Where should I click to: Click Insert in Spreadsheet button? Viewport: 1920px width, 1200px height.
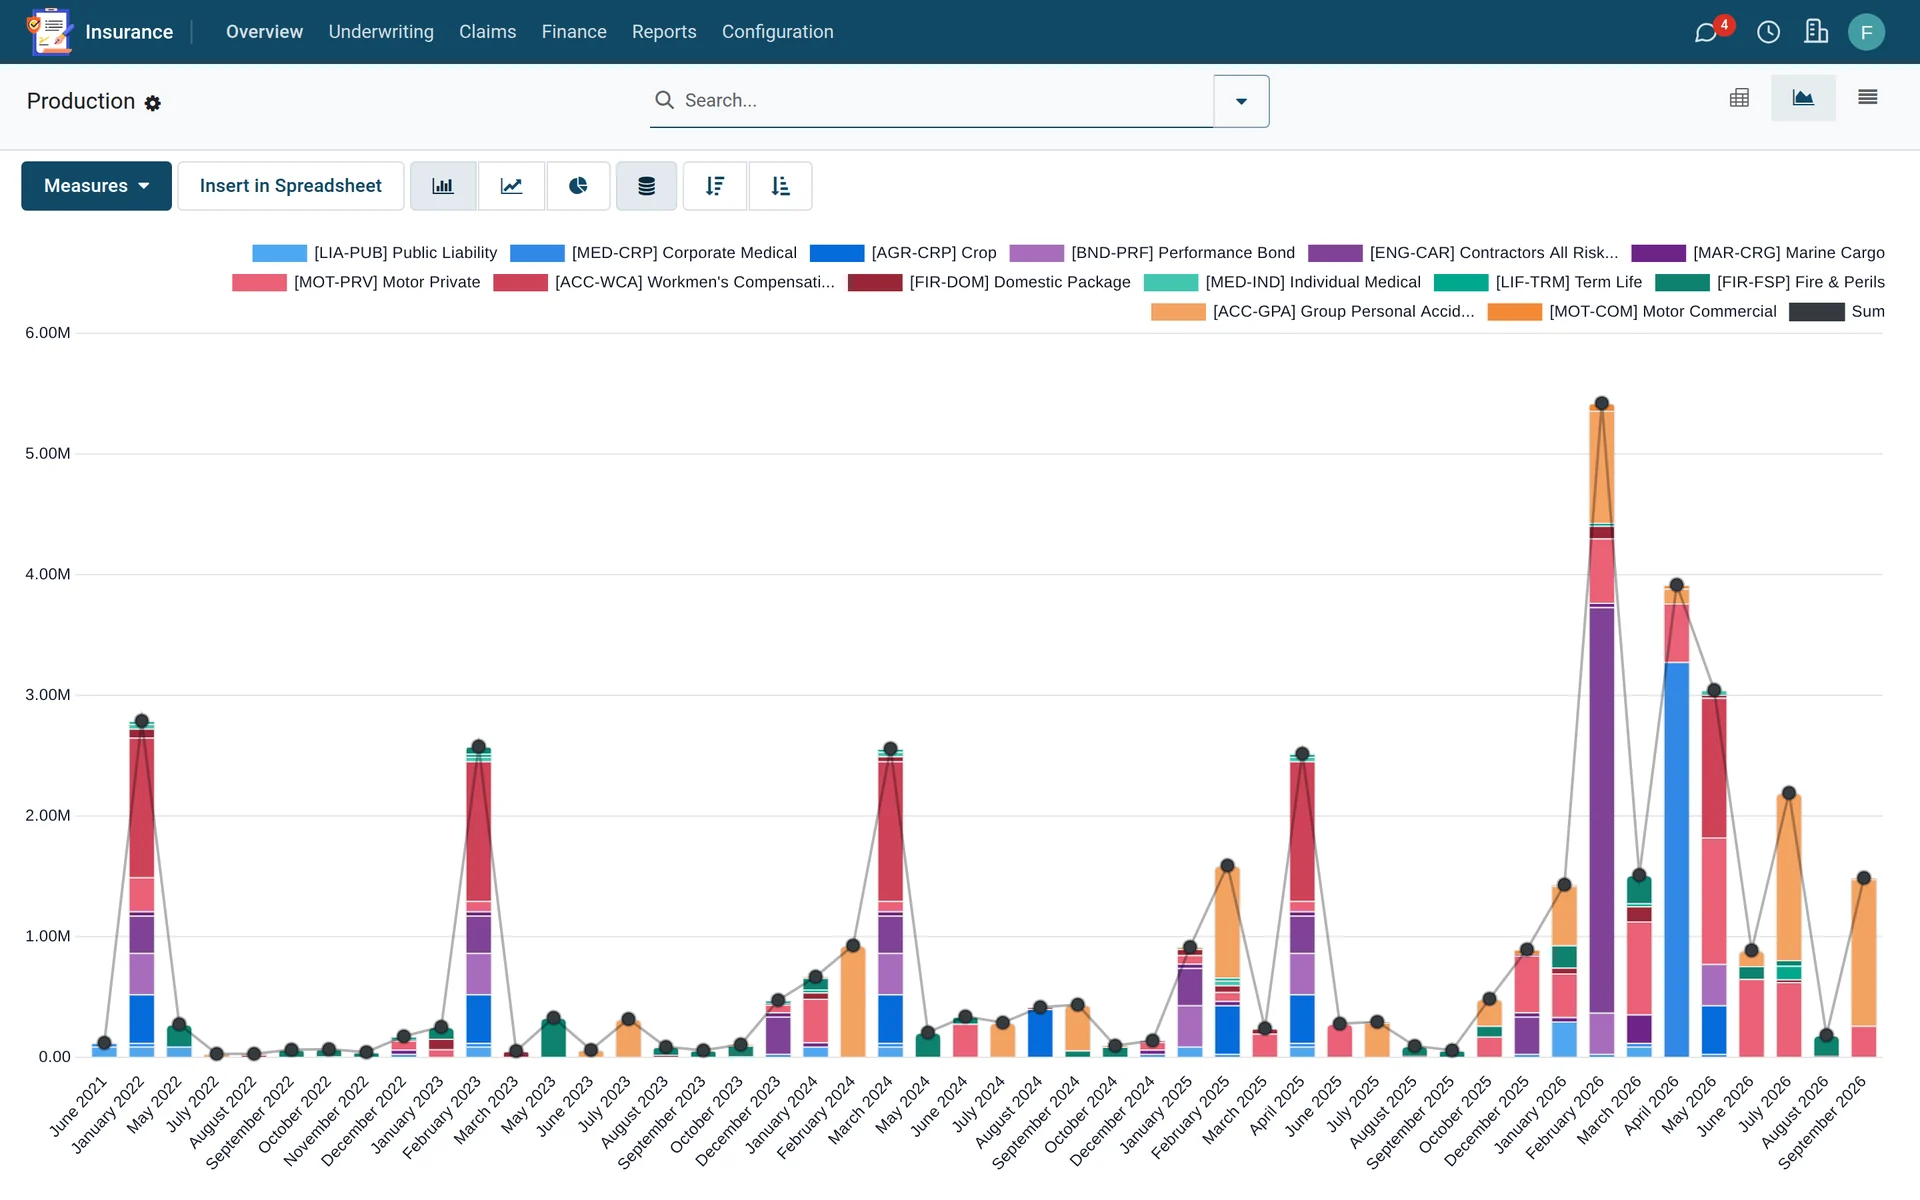click(x=290, y=186)
